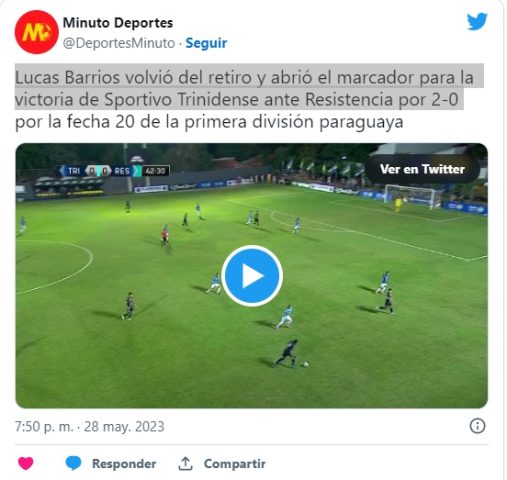Click the goalkeeper in yellow in video
This screenshot has height=480, width=507.
click(x=398, y=204)
